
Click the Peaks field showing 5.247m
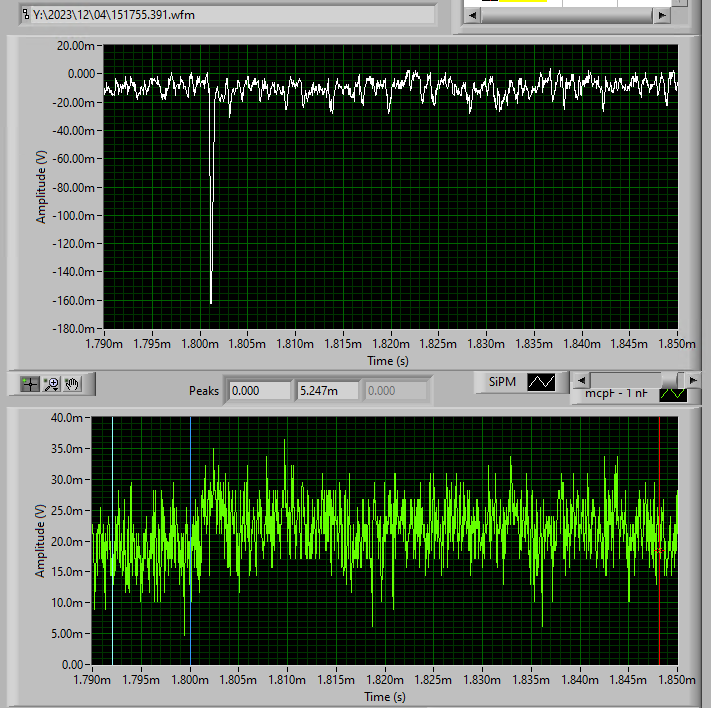[327, 390]
